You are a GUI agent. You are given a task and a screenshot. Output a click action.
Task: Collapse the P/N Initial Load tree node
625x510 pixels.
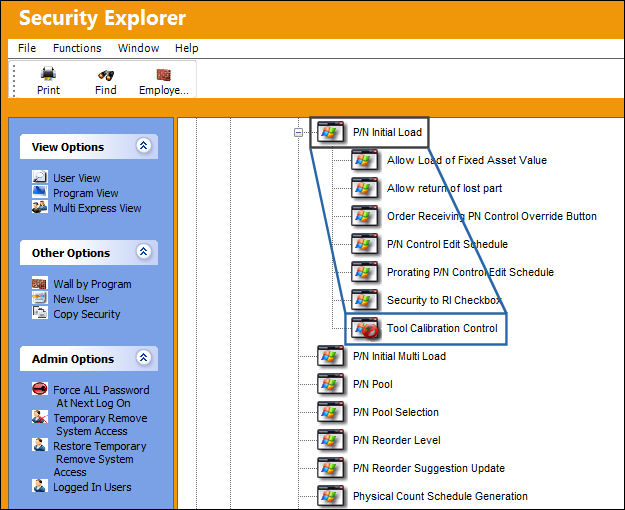[298, 132]
